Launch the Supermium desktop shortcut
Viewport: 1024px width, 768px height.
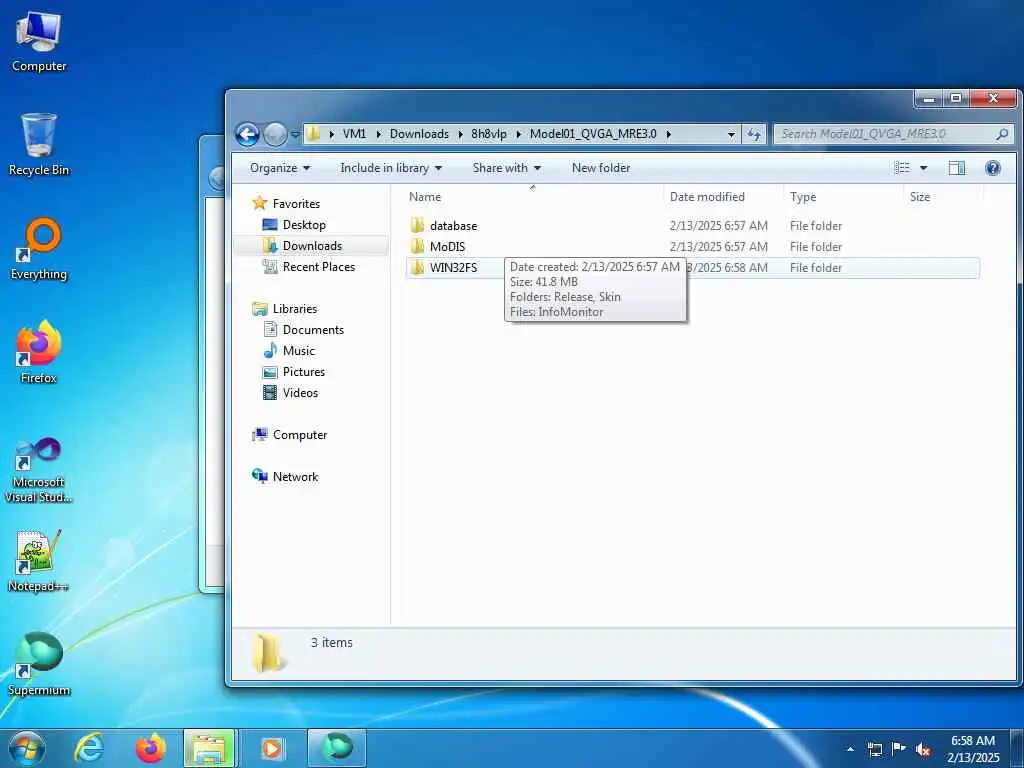tap(39, 664)
